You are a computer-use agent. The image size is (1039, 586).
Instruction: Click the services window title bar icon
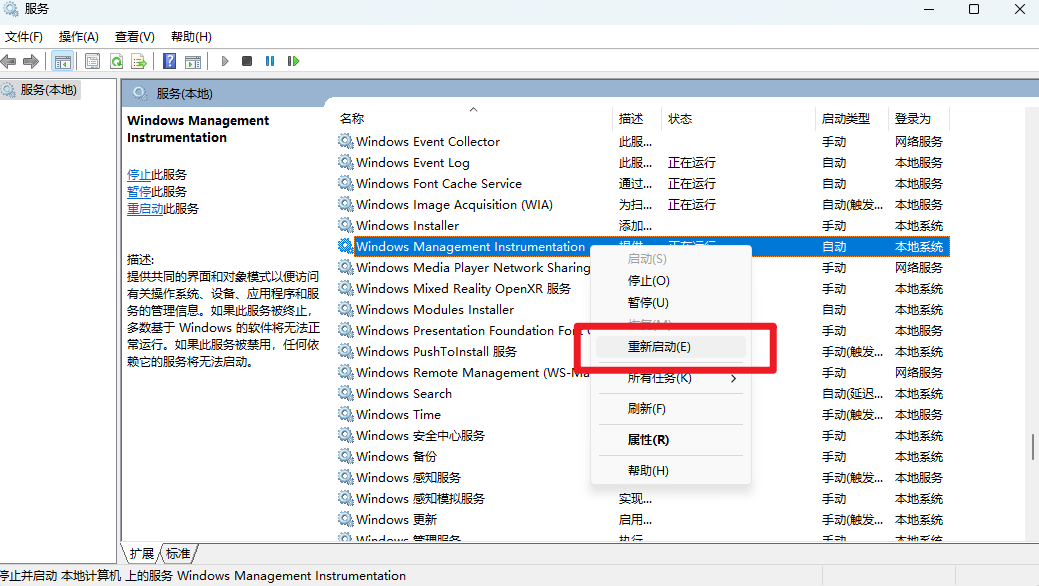point(11,9)
